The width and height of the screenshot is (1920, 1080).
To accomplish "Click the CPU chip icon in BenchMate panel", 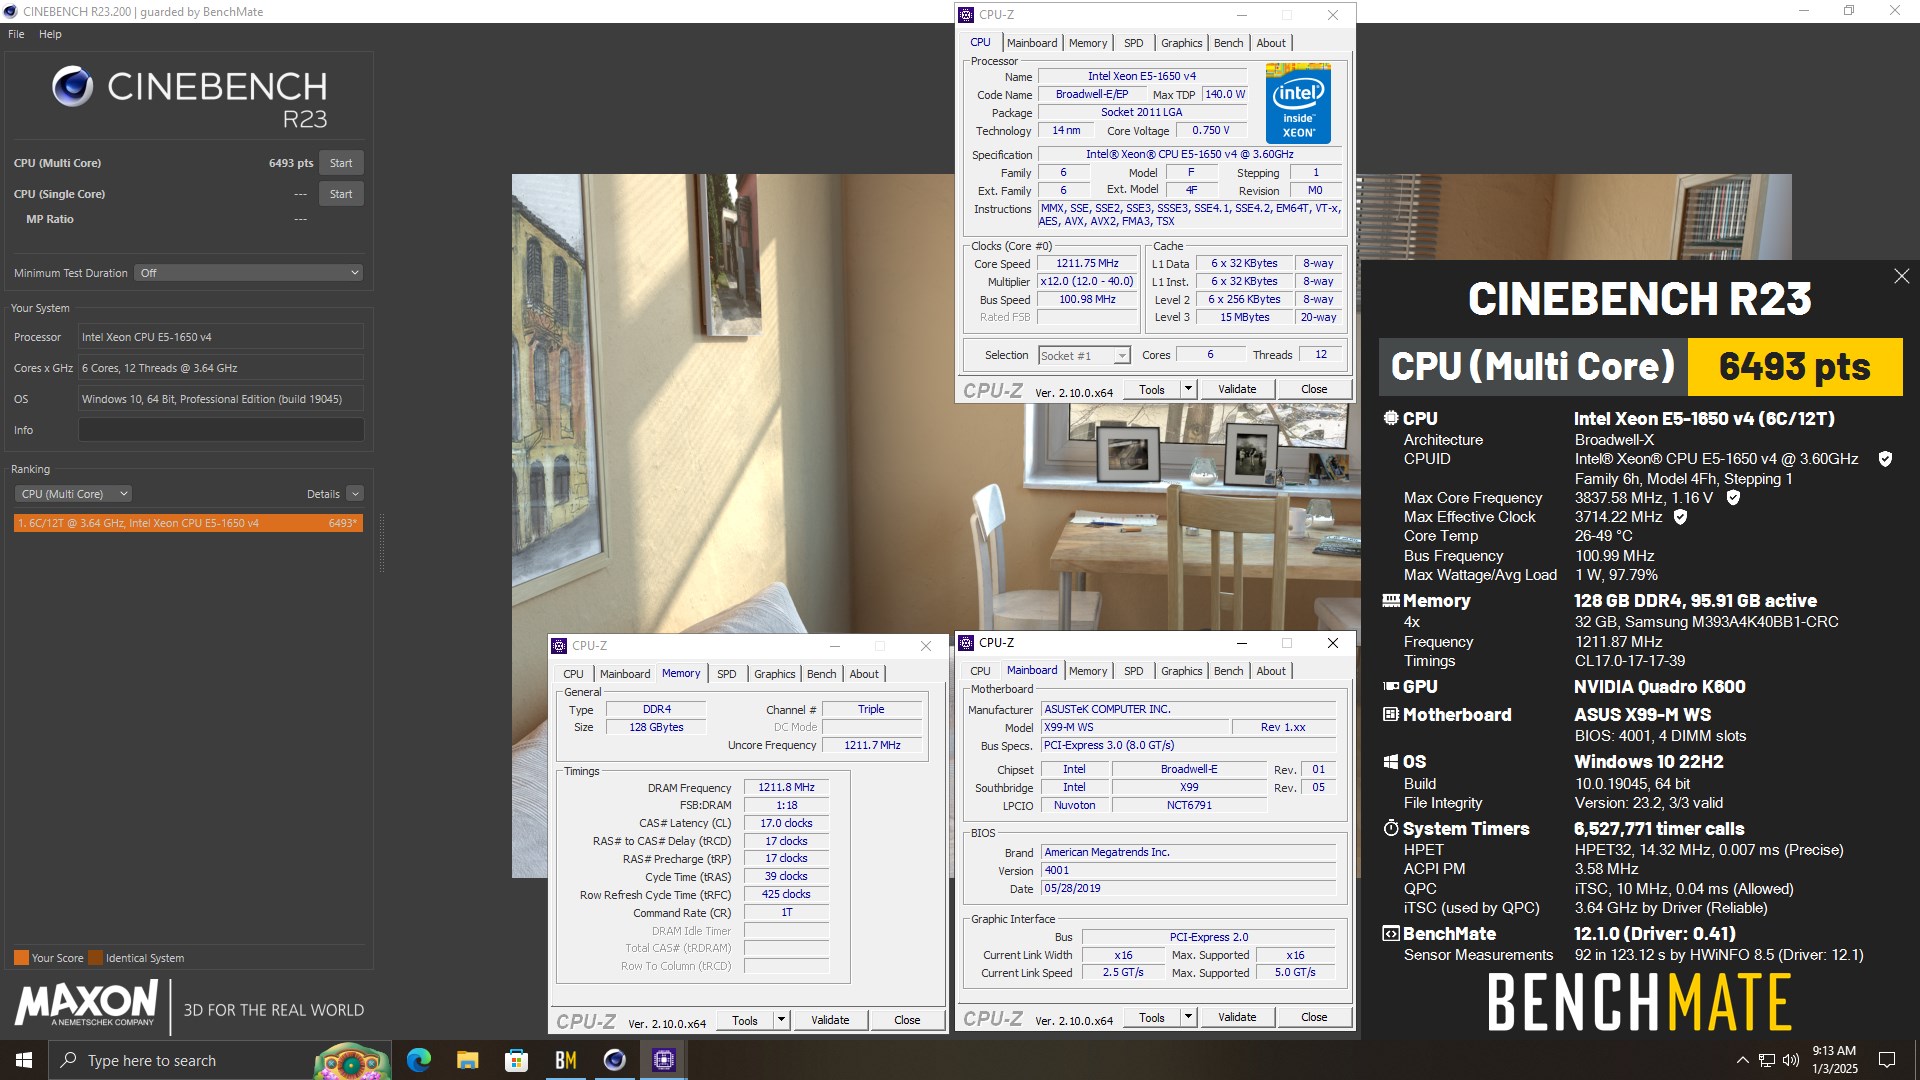I will [x=1390, y=418].
